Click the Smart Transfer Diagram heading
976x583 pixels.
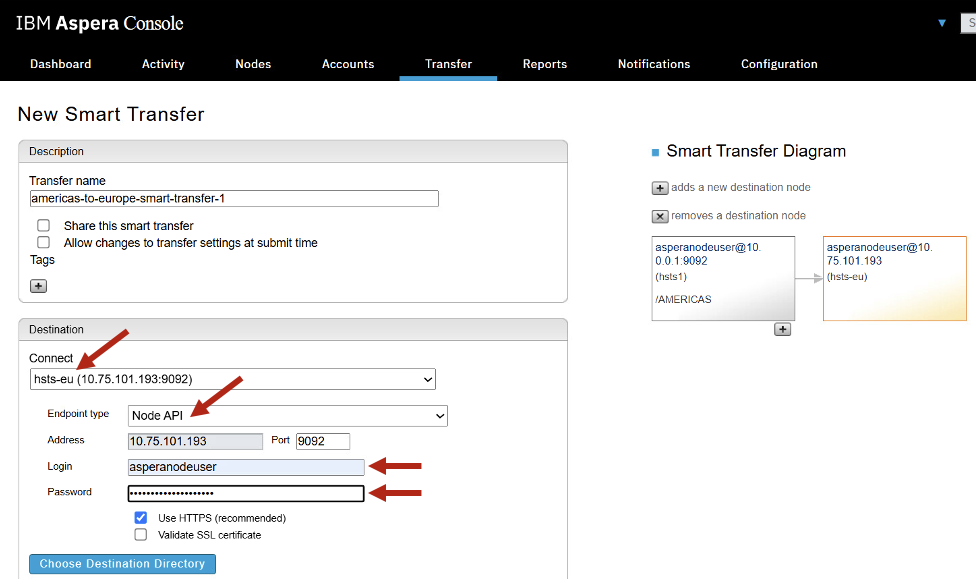point(756,151)
